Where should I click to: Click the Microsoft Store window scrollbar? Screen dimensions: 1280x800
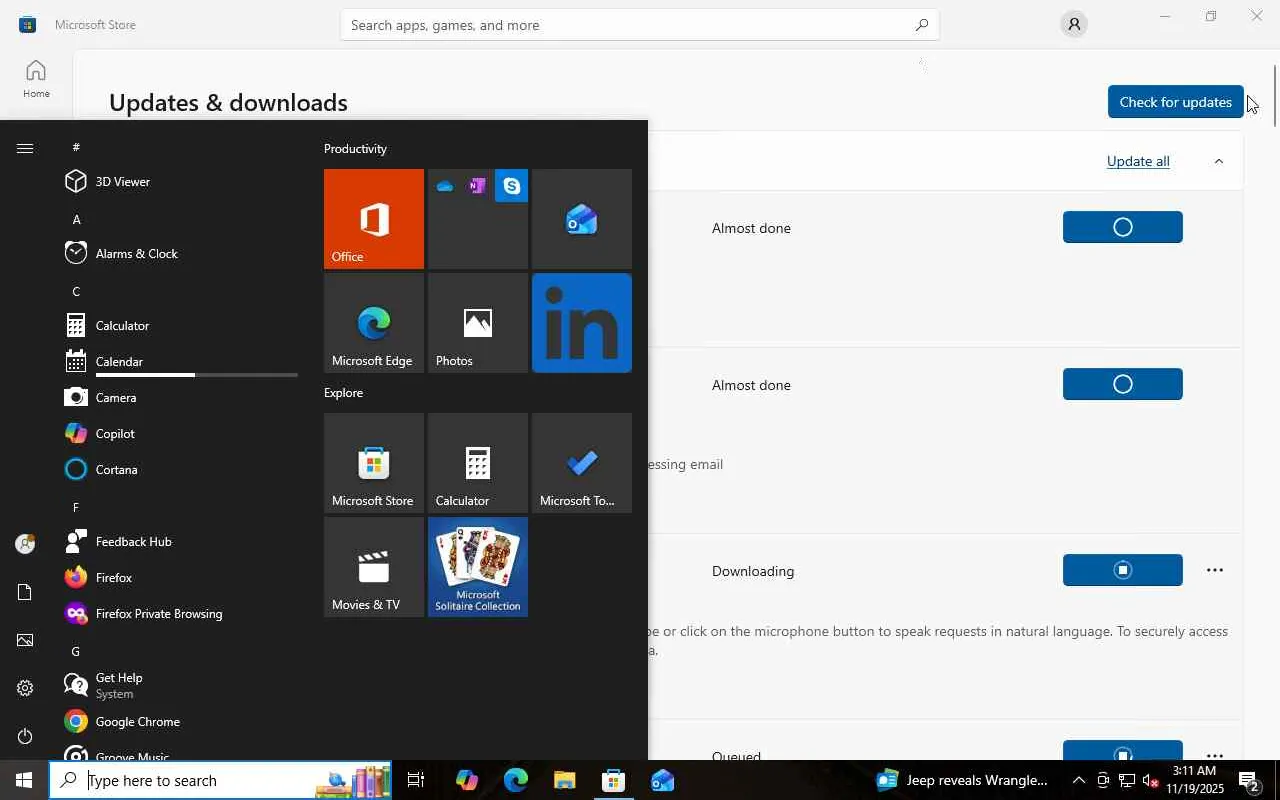(1274, 96)
